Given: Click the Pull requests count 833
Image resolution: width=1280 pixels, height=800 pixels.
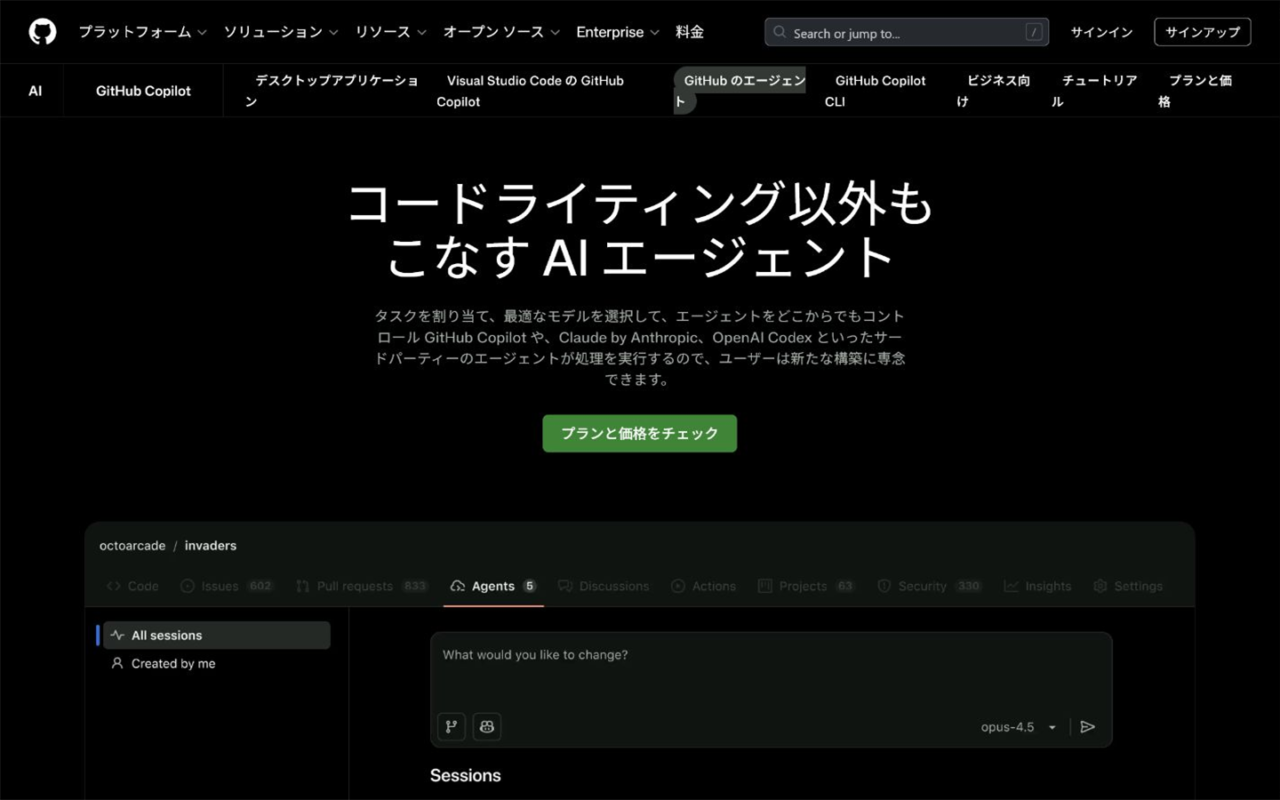Looking at the screenshot, I should tap(415, 586).
